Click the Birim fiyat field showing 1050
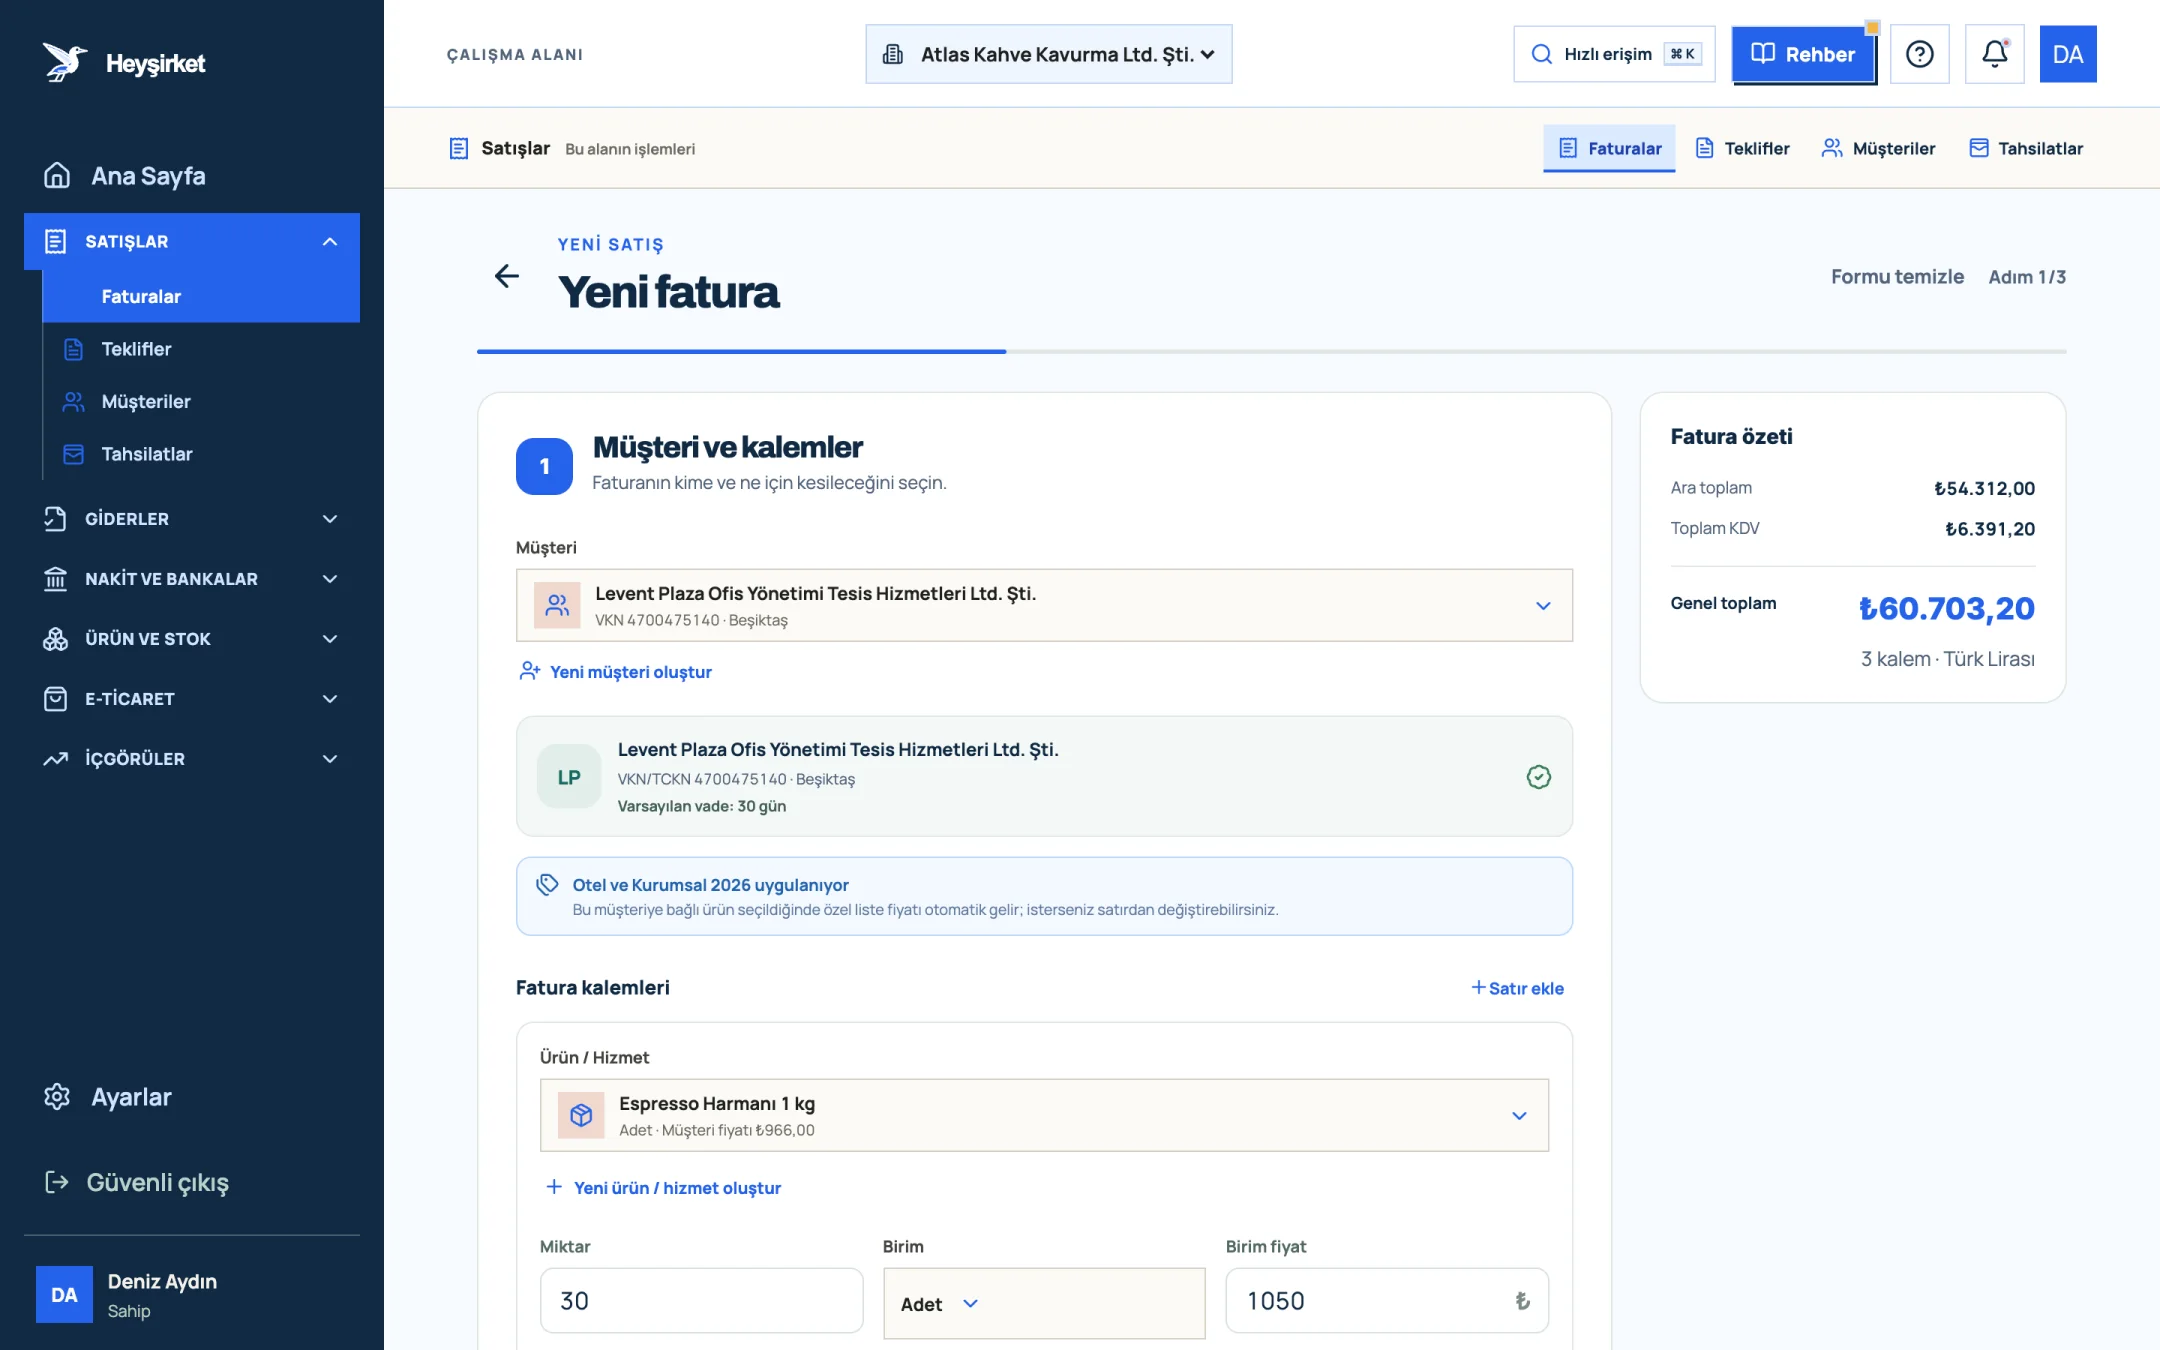Image resolution: width=2160 pixels, height=1350 pixels. coord(1387,1301)
